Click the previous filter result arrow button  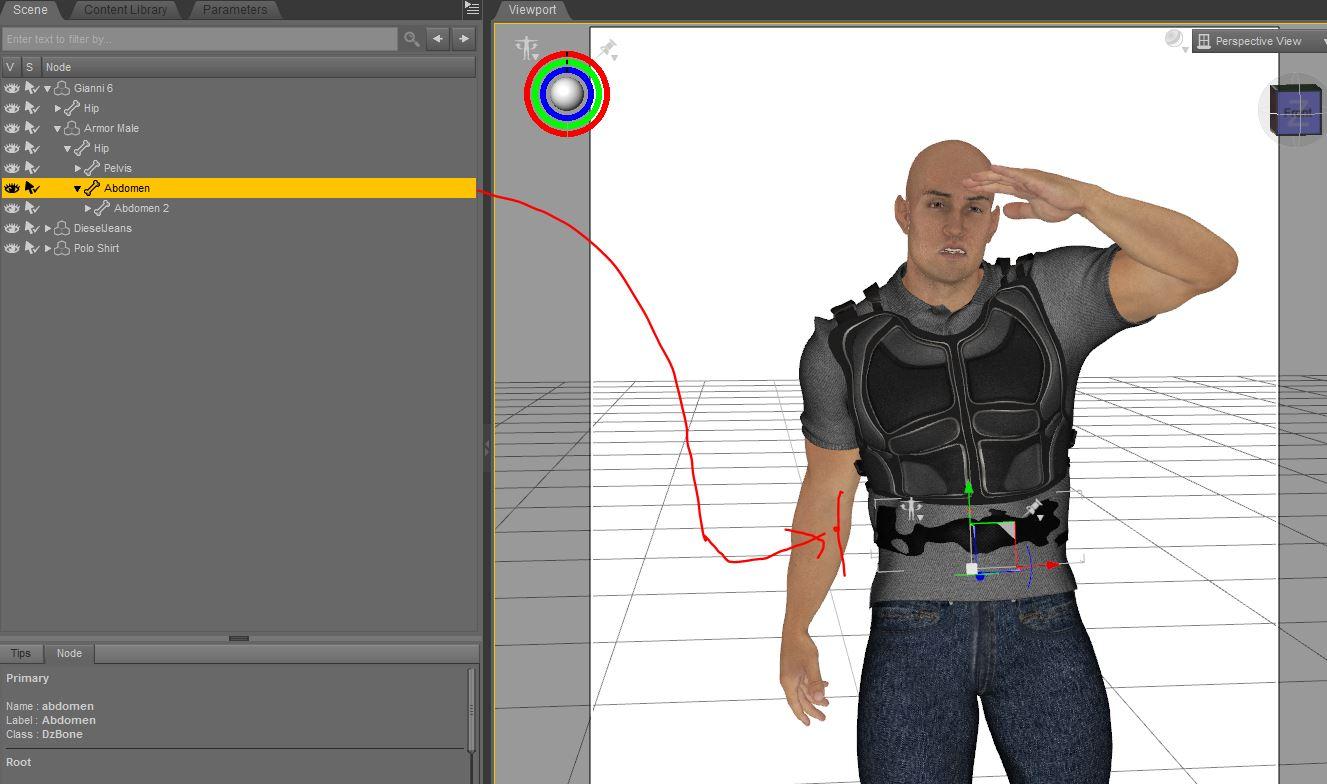click(438, 39)
